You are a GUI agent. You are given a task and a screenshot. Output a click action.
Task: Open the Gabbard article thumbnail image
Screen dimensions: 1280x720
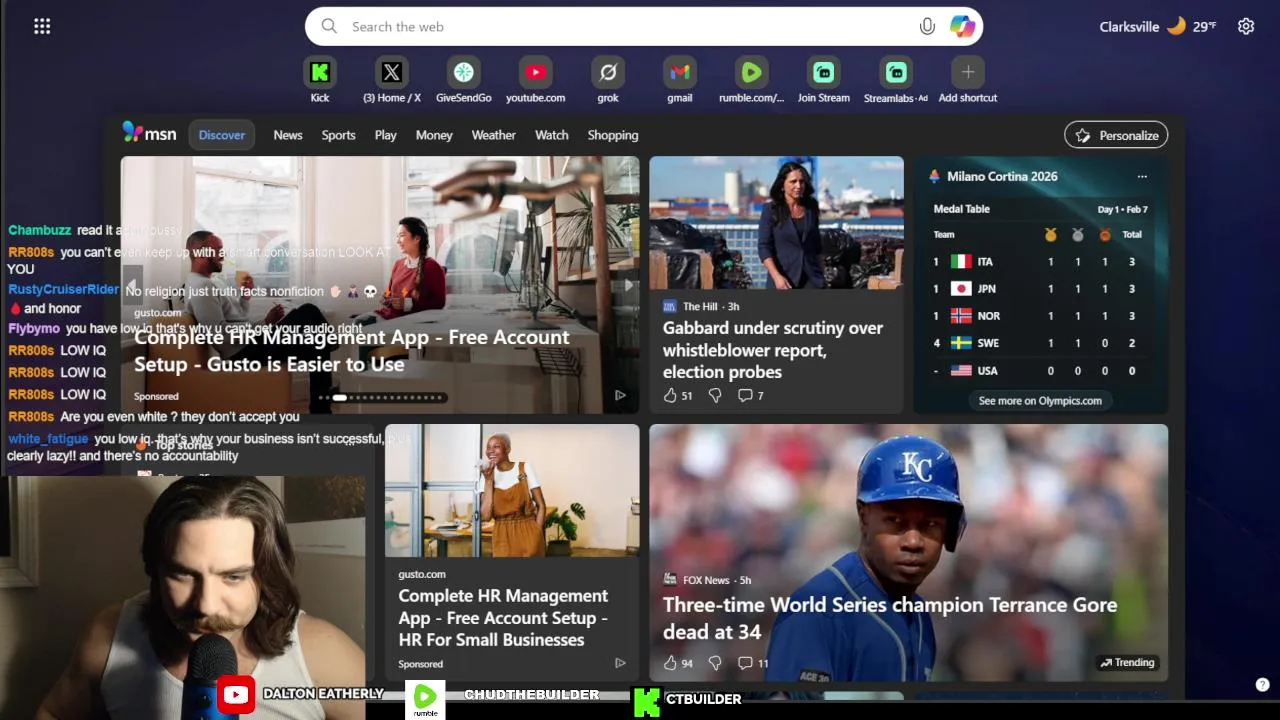point(776,223)
